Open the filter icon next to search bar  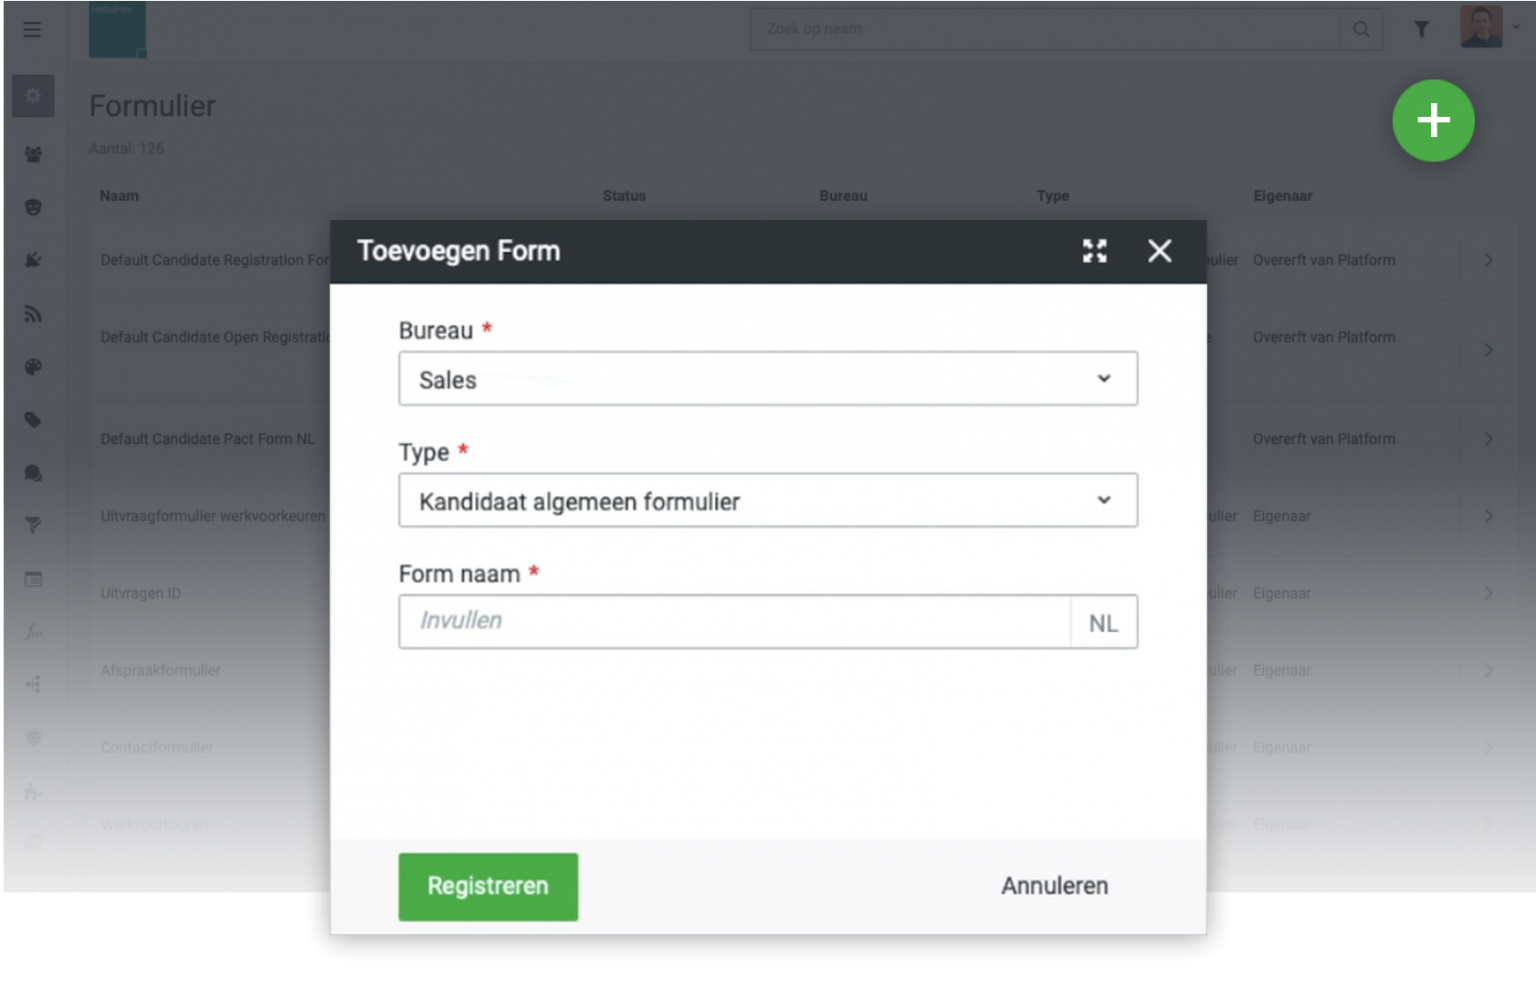point(1420,29)
